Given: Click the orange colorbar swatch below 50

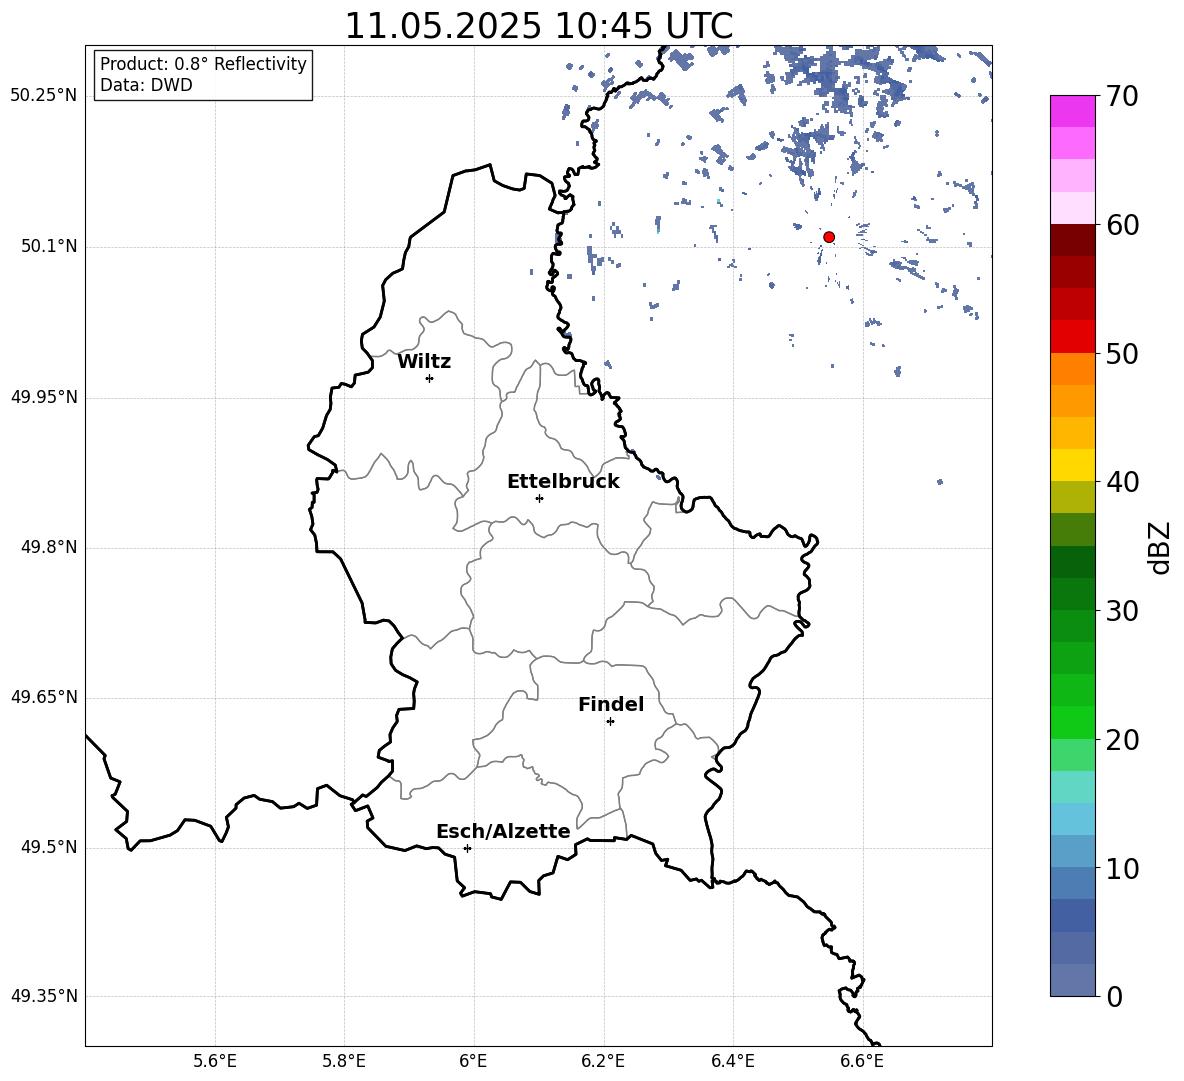Looking at the screenshot, I should click(x=1073, y=369).
